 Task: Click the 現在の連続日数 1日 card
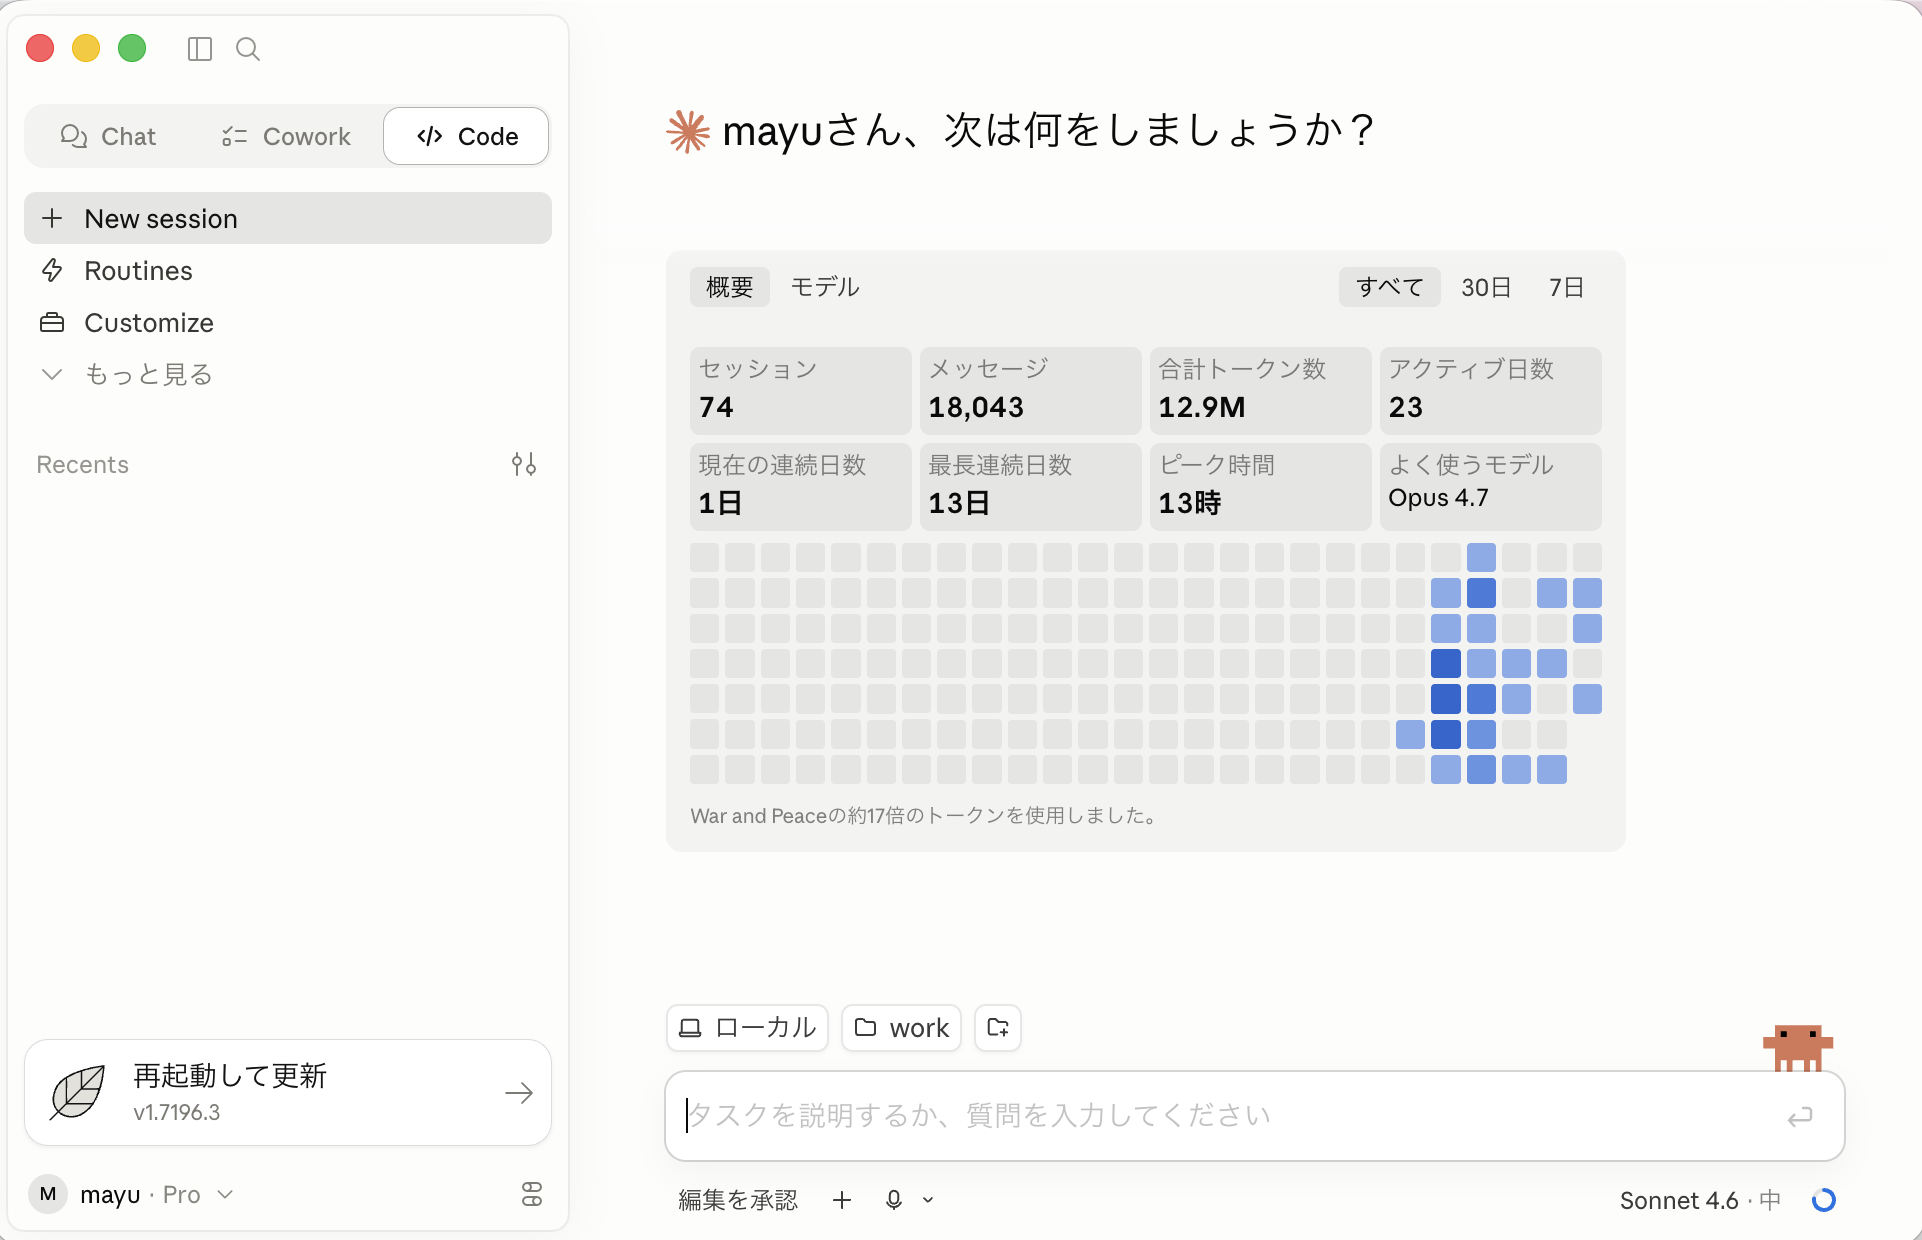click(800, 486)
